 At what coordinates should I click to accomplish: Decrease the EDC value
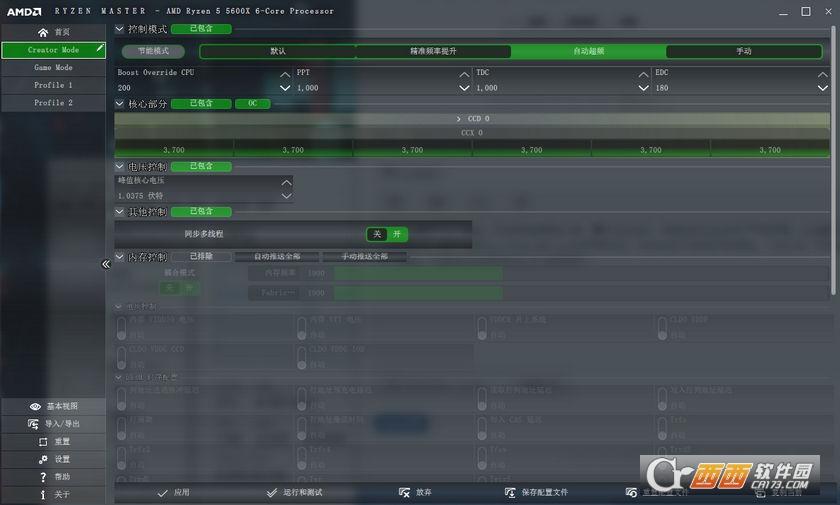822,88
